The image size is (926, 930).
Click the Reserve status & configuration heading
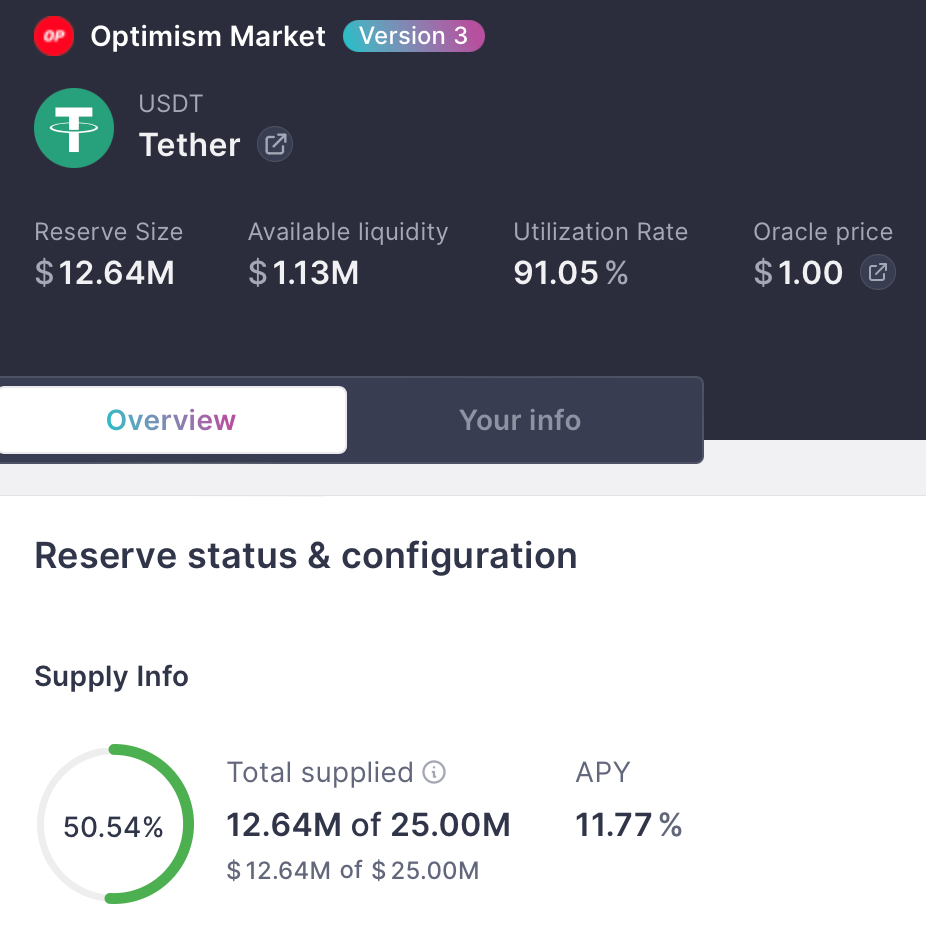305,555
